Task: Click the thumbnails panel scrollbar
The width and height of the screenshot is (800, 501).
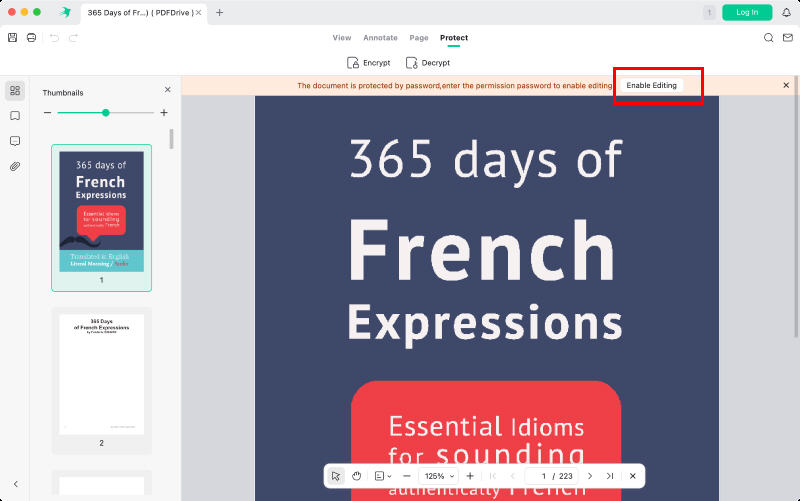Action: pos(171,139)
